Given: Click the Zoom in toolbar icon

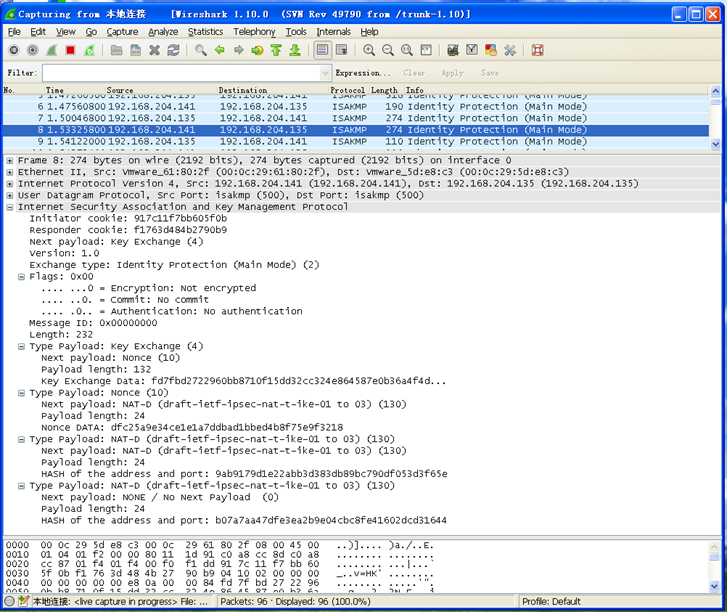Looking at the screenshot, I should (369, 50).
